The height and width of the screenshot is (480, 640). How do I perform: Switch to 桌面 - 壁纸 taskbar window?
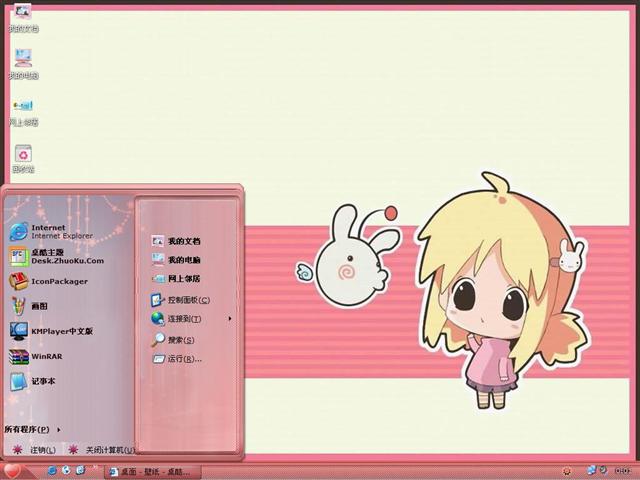153,472
